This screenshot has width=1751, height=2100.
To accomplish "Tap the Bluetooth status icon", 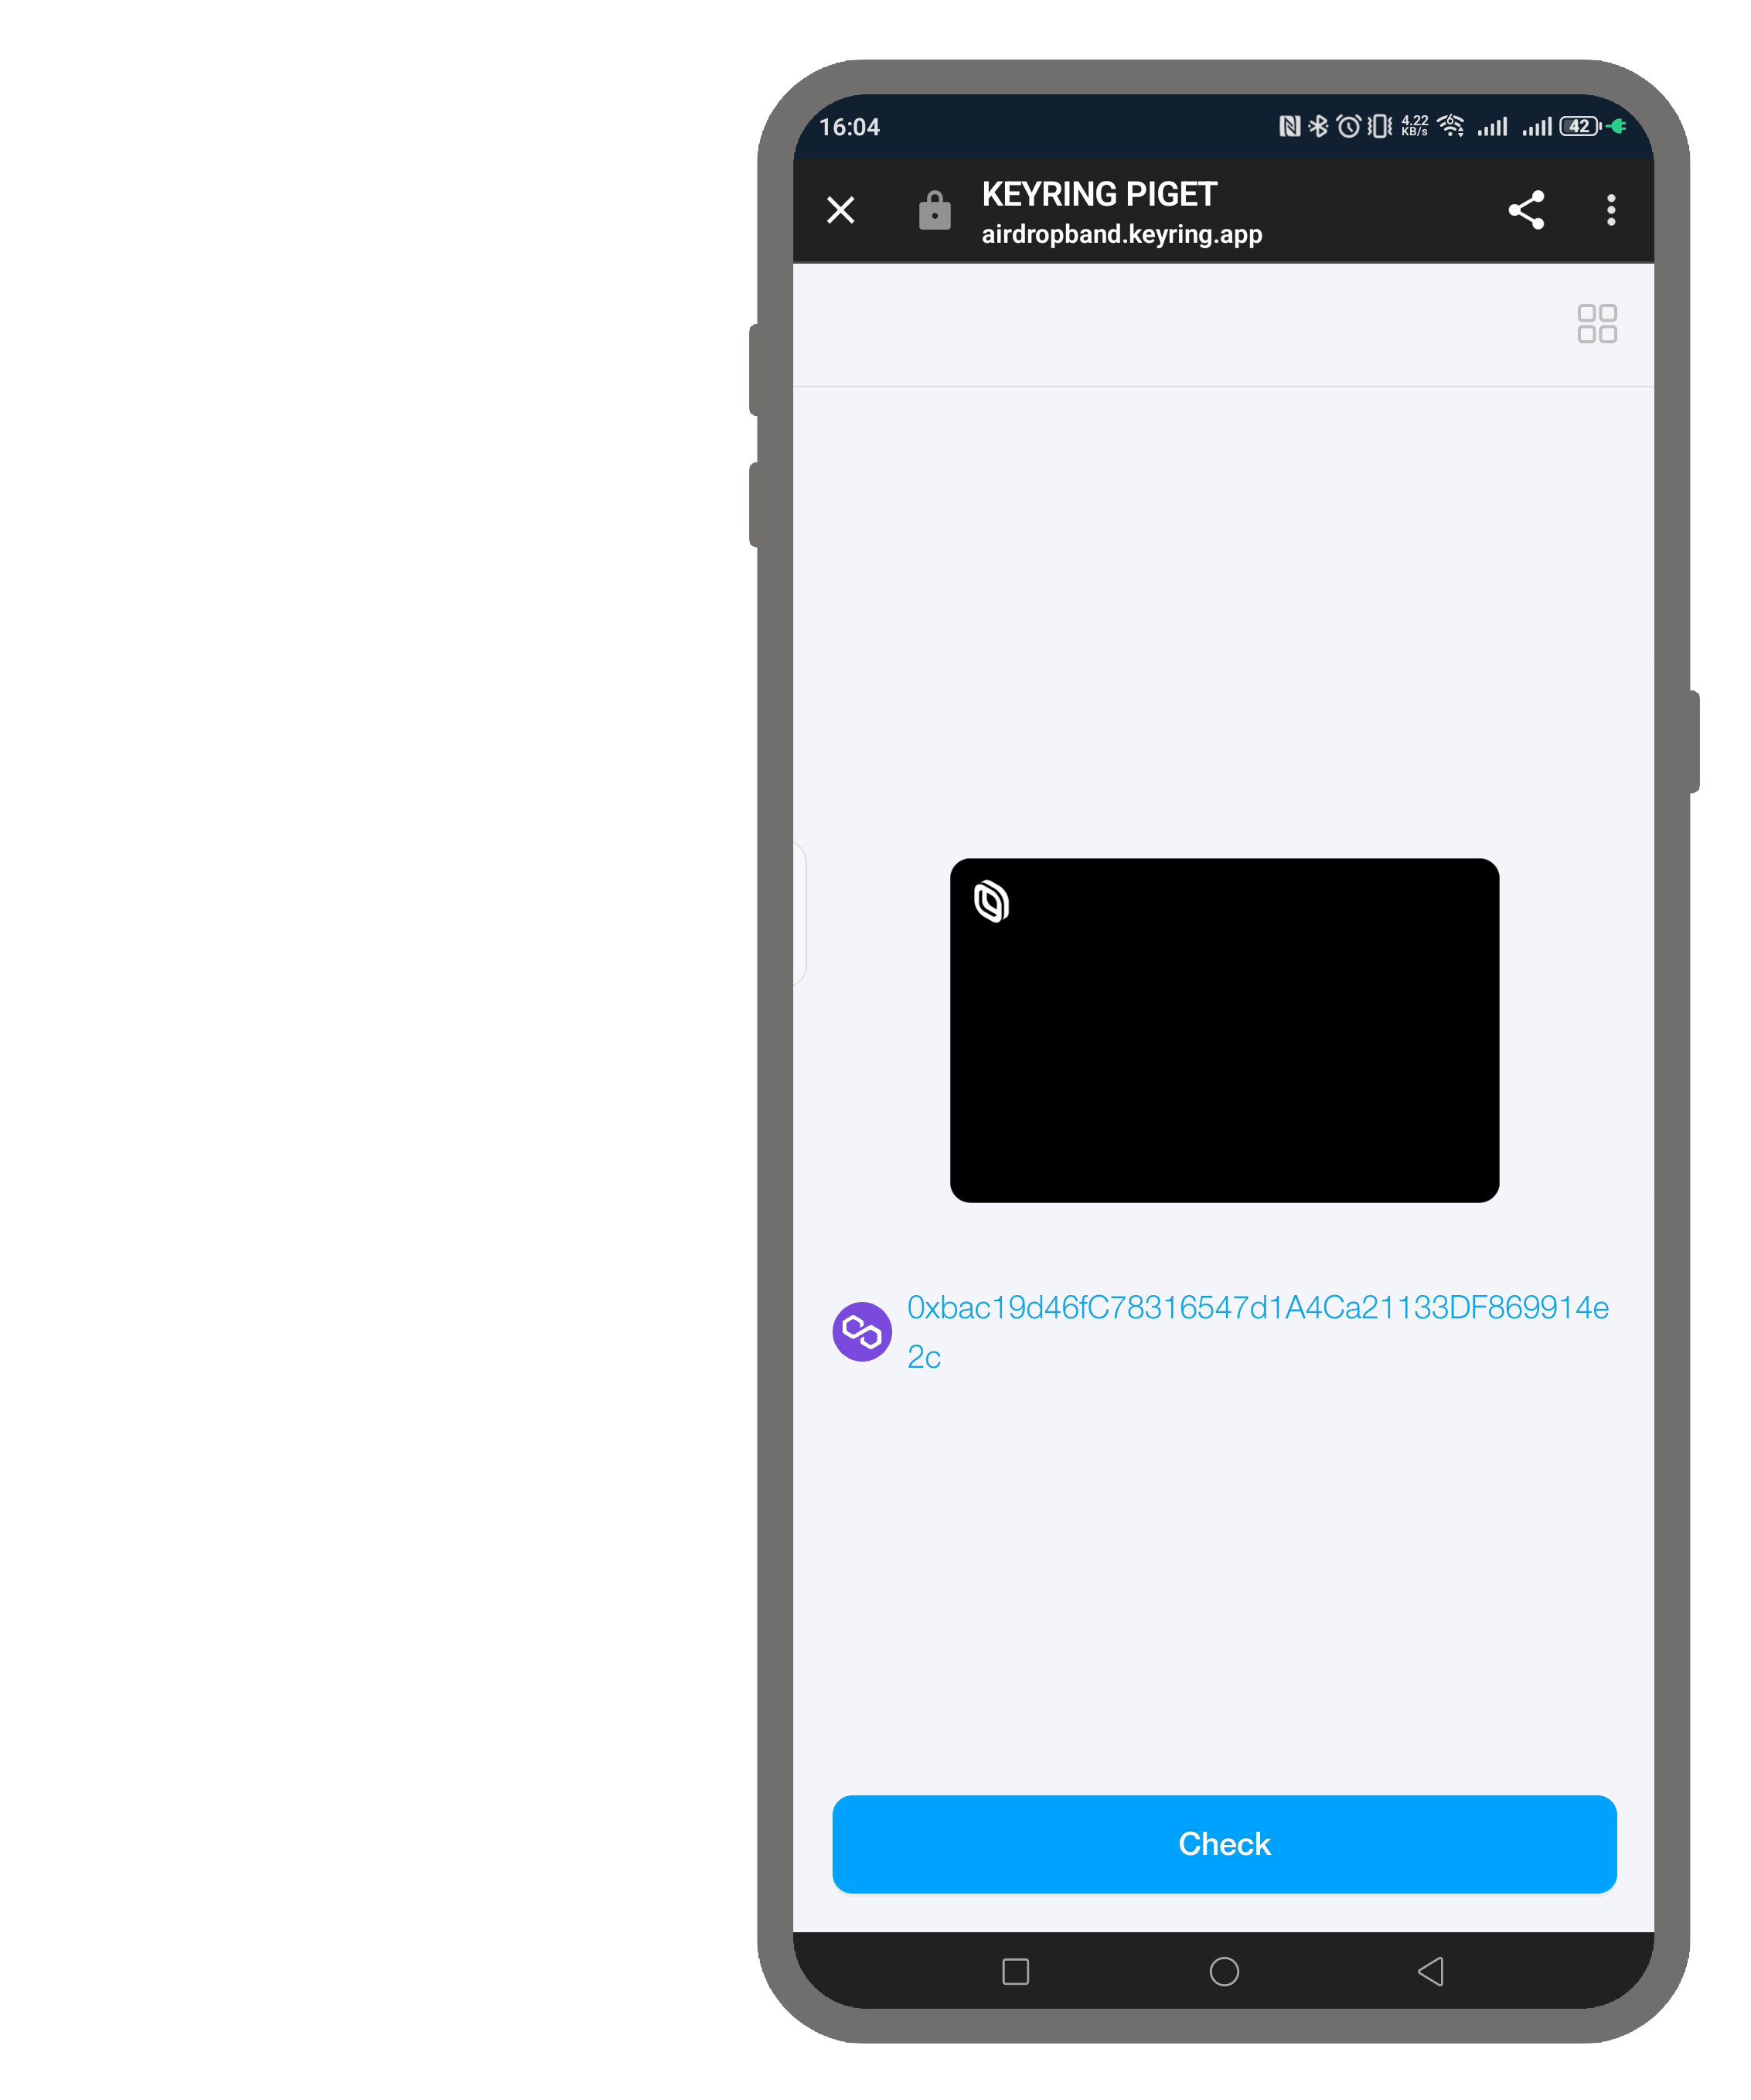I will click(x=1318, y=126).
